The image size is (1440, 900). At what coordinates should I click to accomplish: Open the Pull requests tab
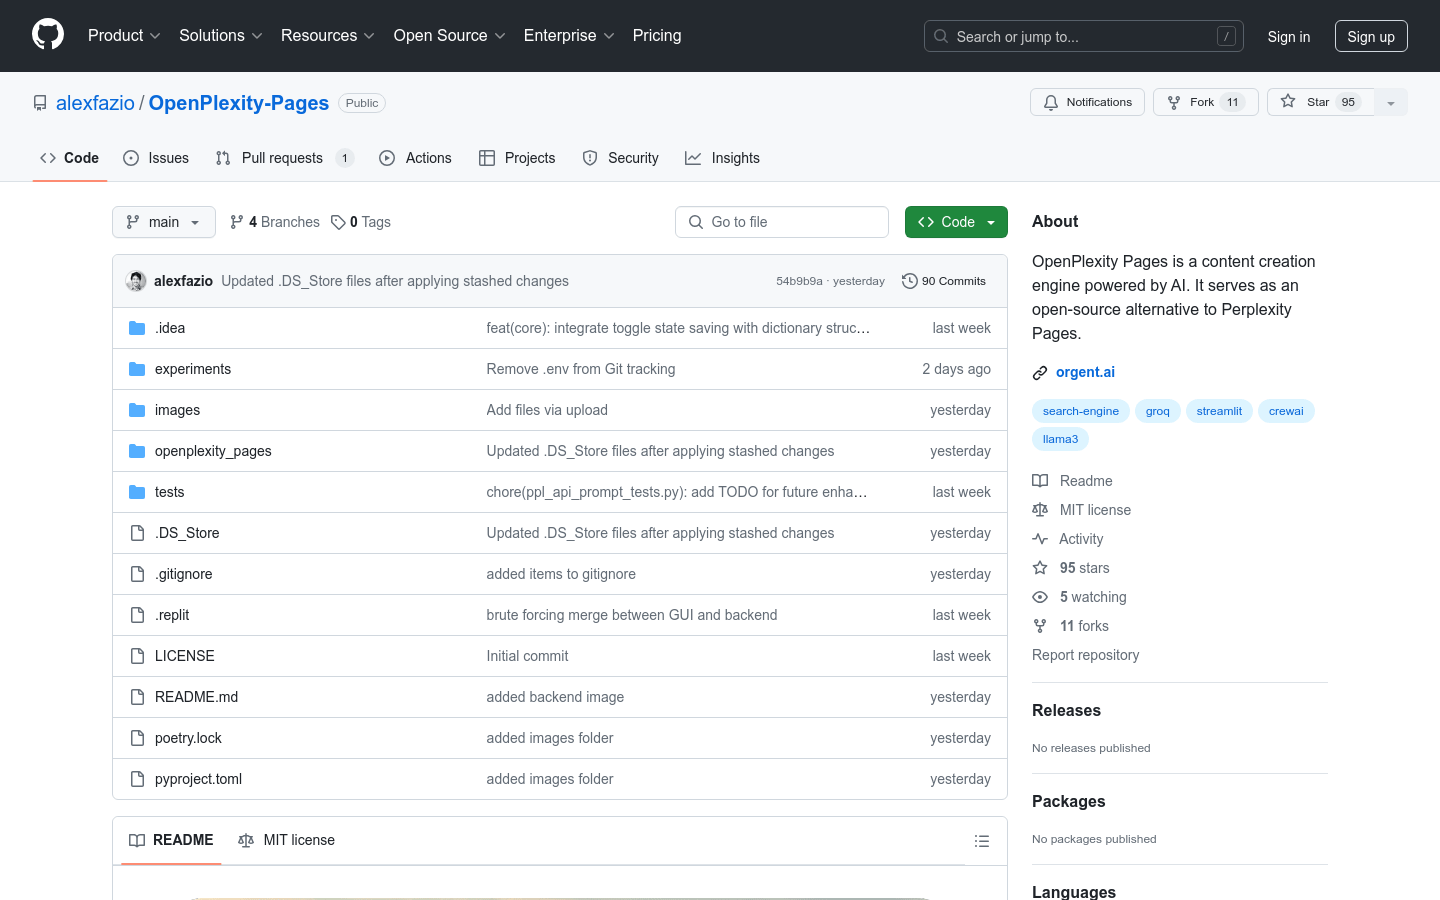[x=285, y=158]
